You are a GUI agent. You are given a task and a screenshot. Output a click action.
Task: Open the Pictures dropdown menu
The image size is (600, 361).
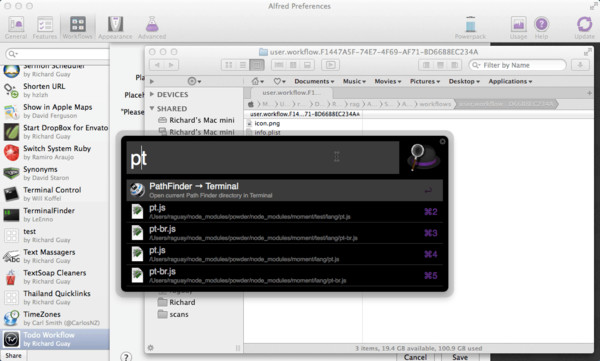[x=425, y=81]
